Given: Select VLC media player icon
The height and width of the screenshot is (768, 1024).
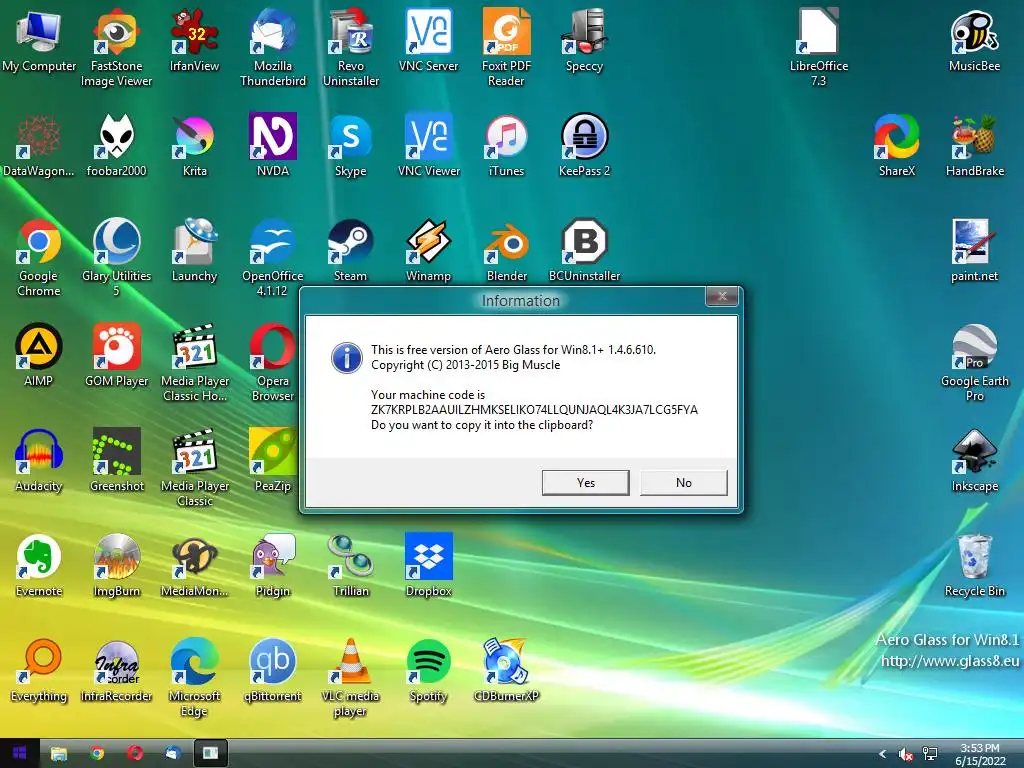Looking at the screenshot, I should tap(351, 678).
